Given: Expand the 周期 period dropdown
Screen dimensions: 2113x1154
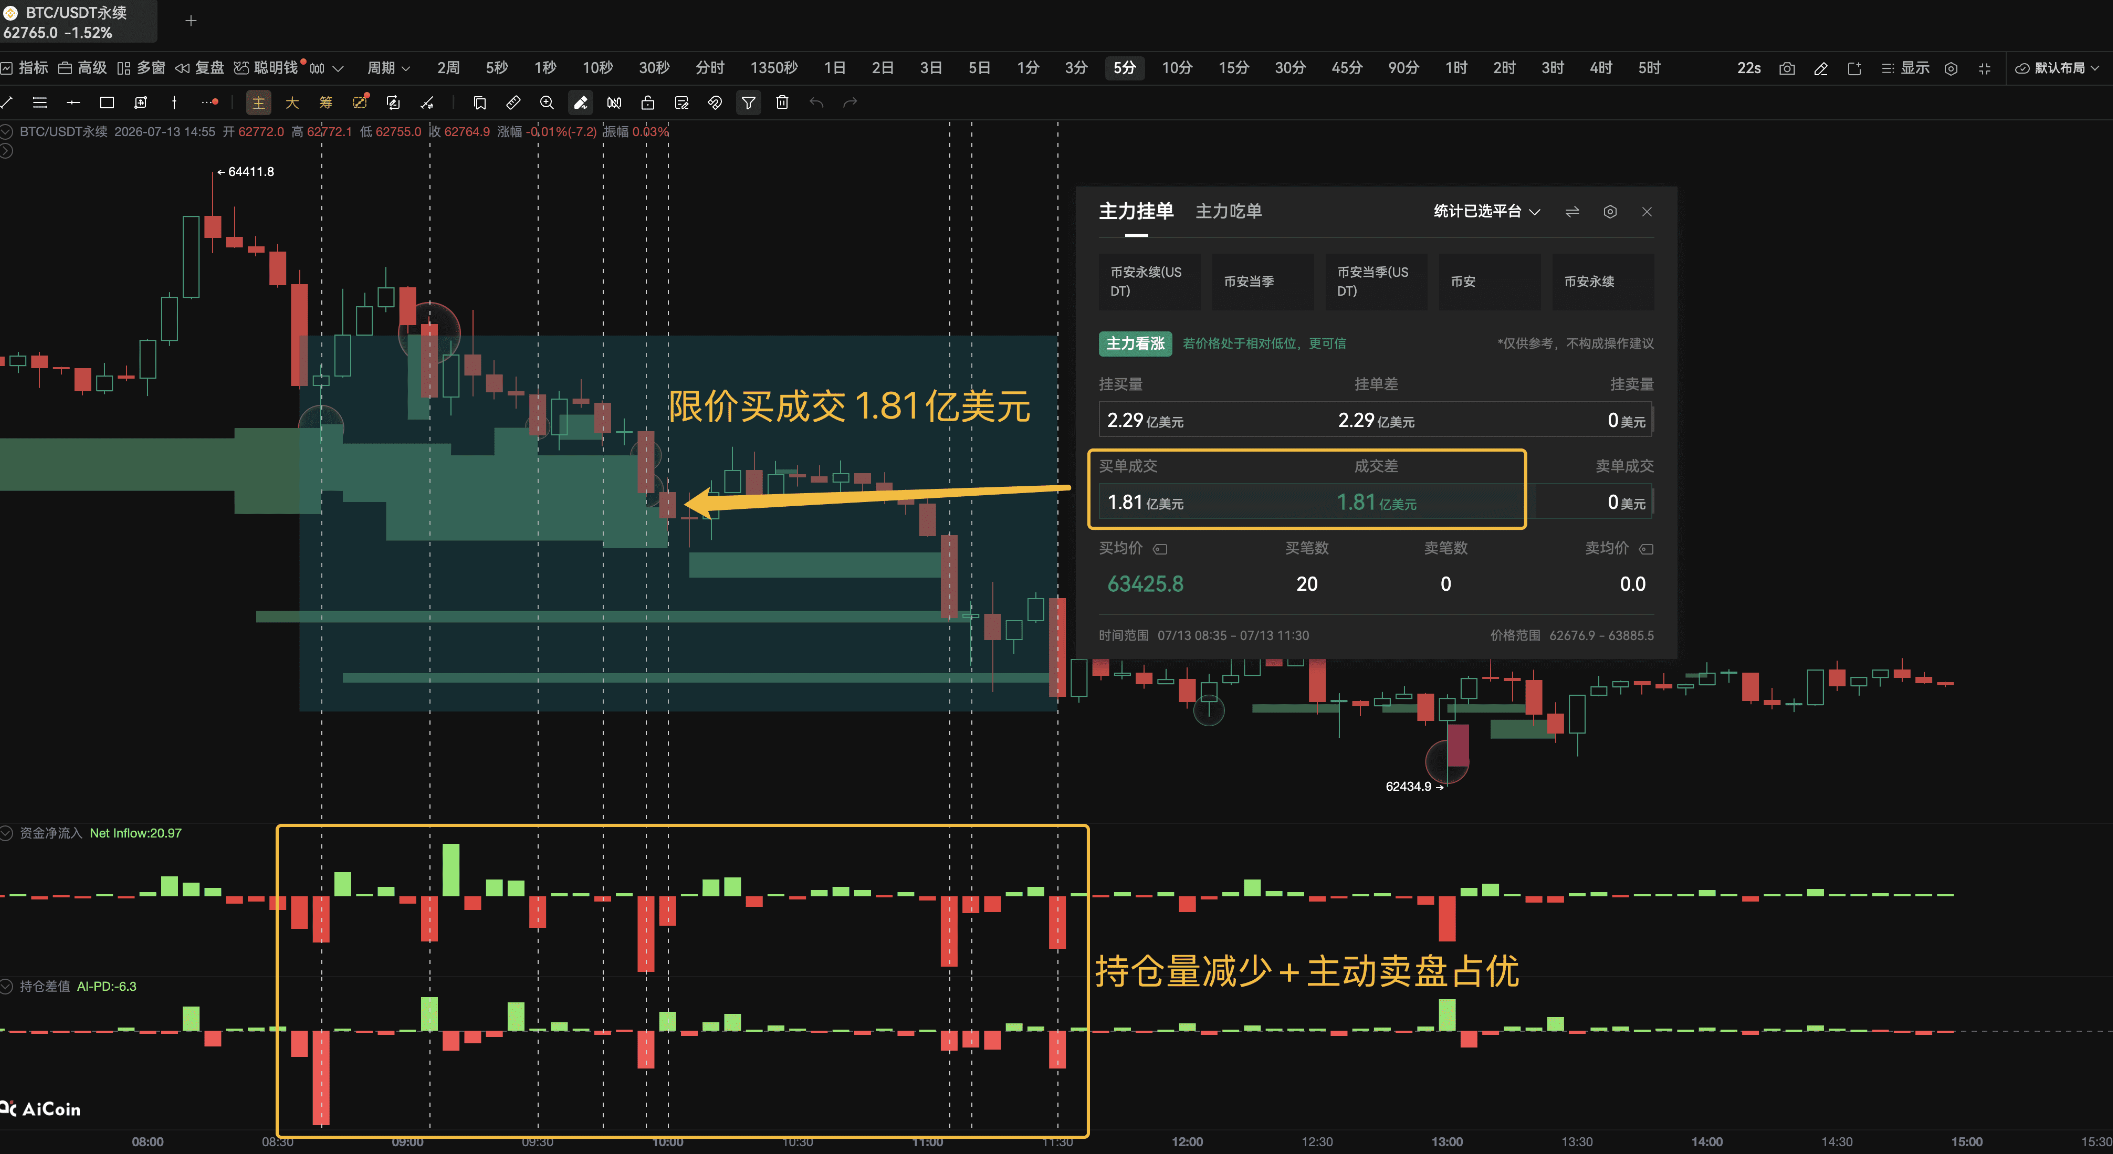Looking at the screenshot, I should tap(389, 68).
